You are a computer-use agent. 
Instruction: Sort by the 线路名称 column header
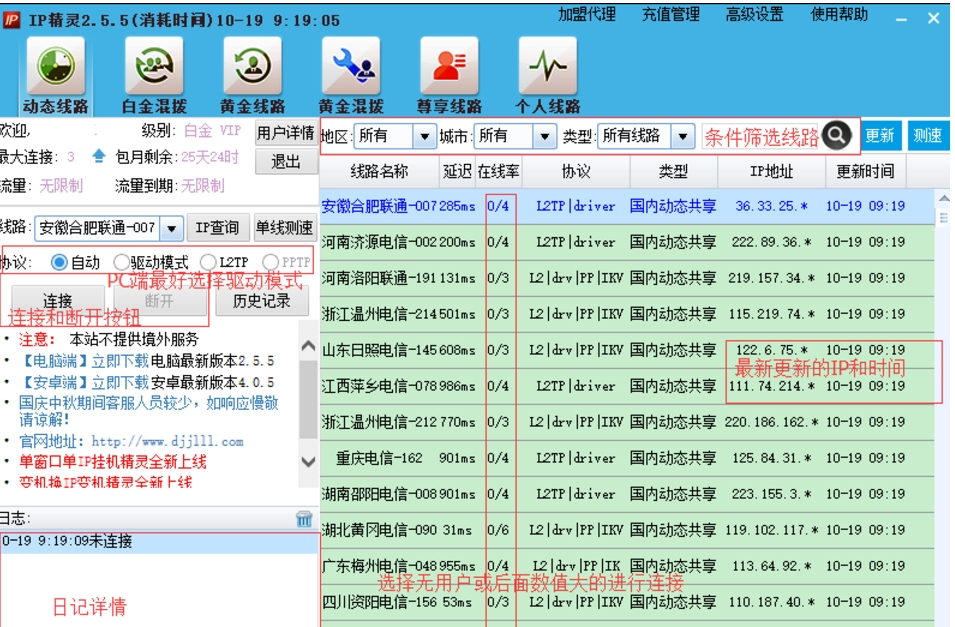(379, 172)
